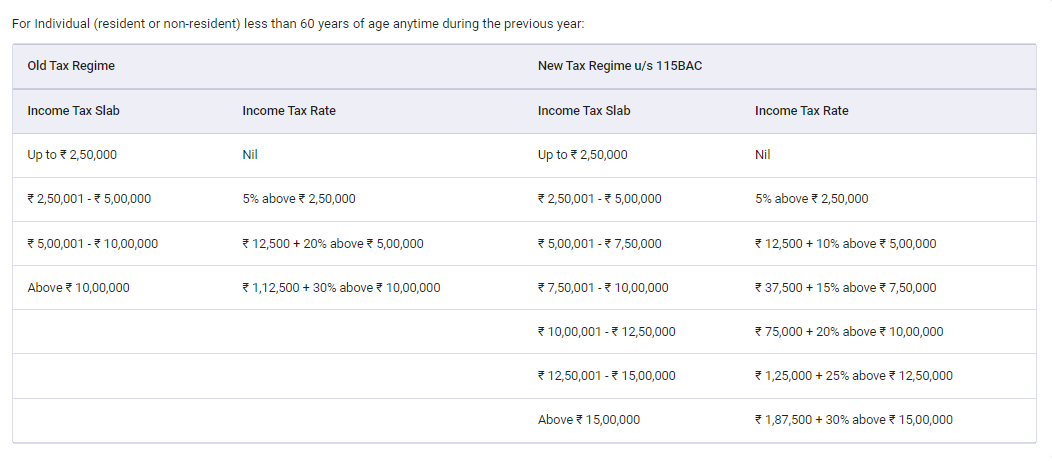The image size is (1052, 461).
Task: Select the ₹ 5,00,001 - ₹ 10,00,000 slab
Action: pos(92,244)
